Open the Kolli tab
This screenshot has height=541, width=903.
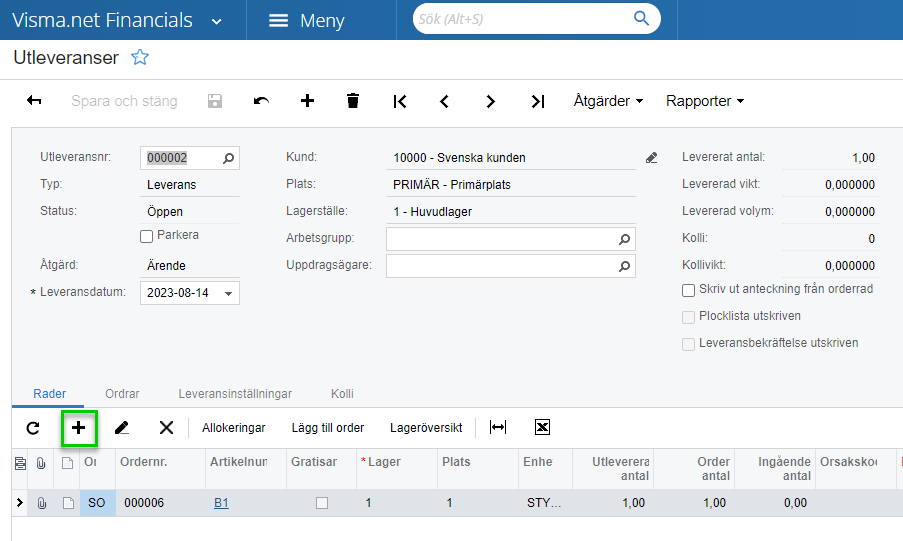pyautogui.click(x=342, y=394)
